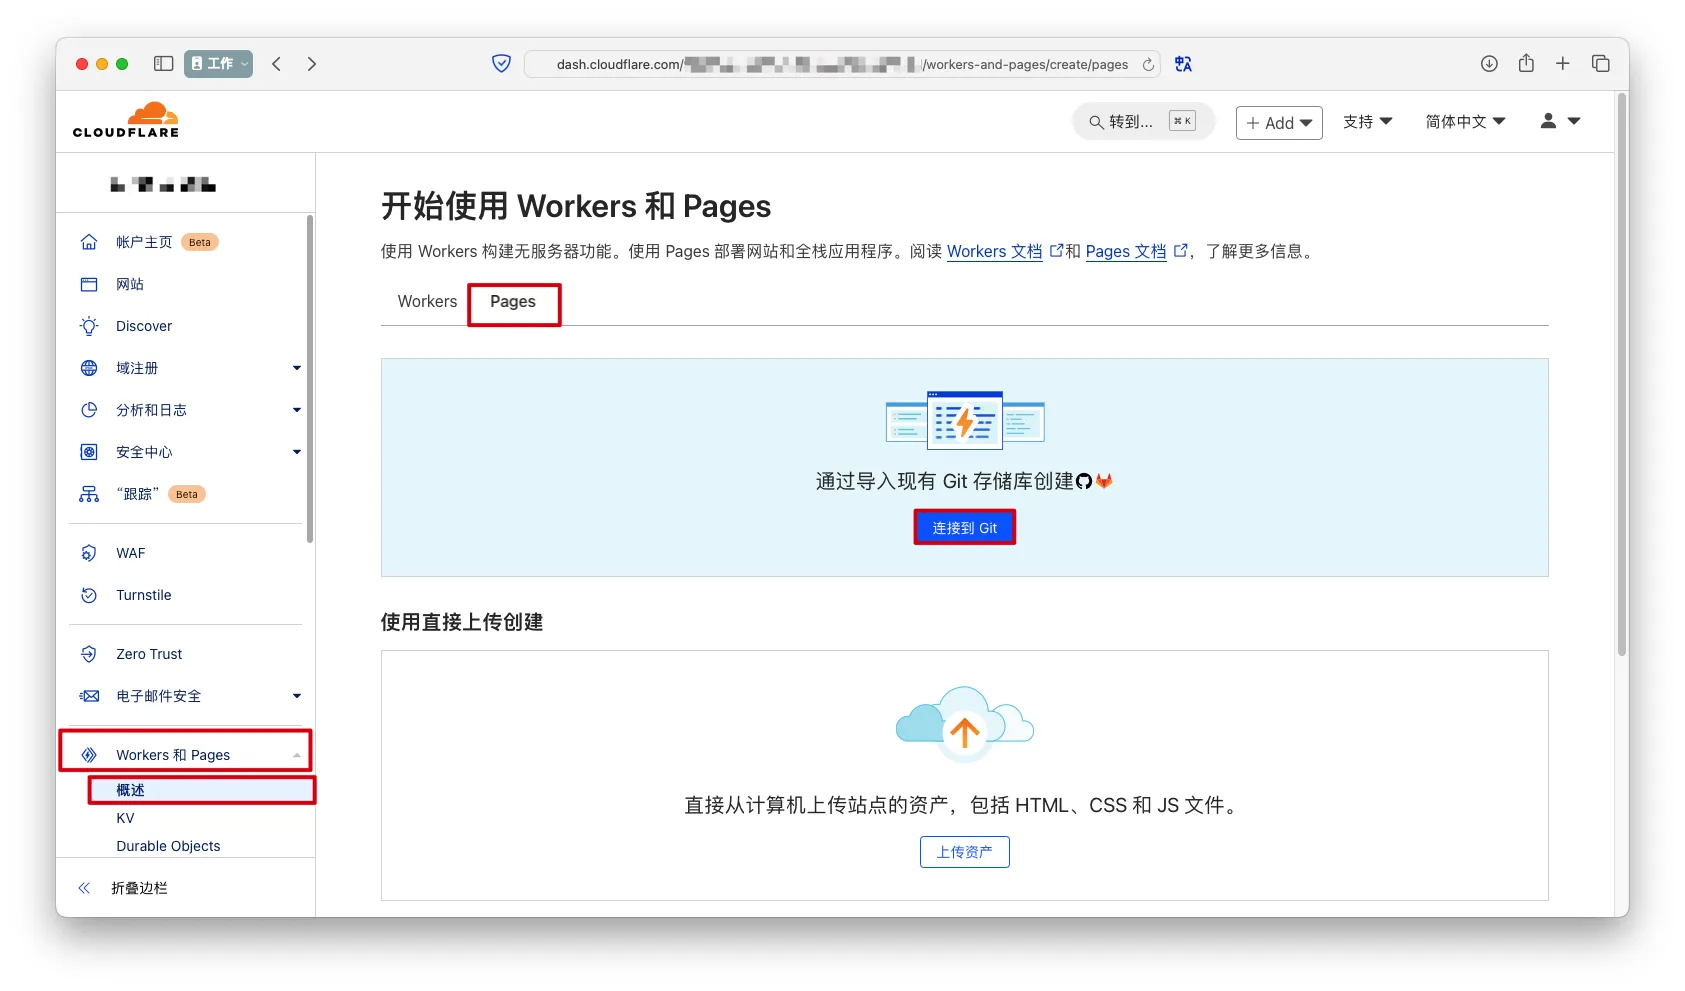1685x991 pixels.
Task: Click the 安全中心 icon
Action: point(89,452)
